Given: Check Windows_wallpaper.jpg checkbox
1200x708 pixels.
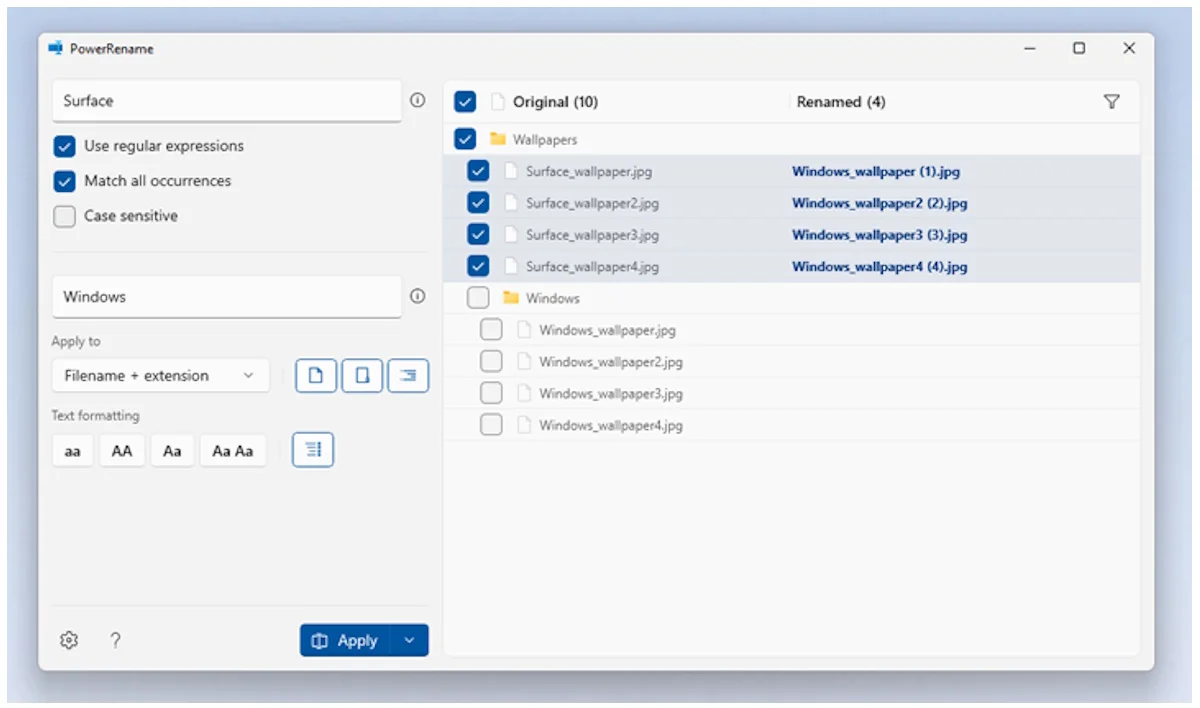Looking at the screenshot, I should (x=491, y=330).
